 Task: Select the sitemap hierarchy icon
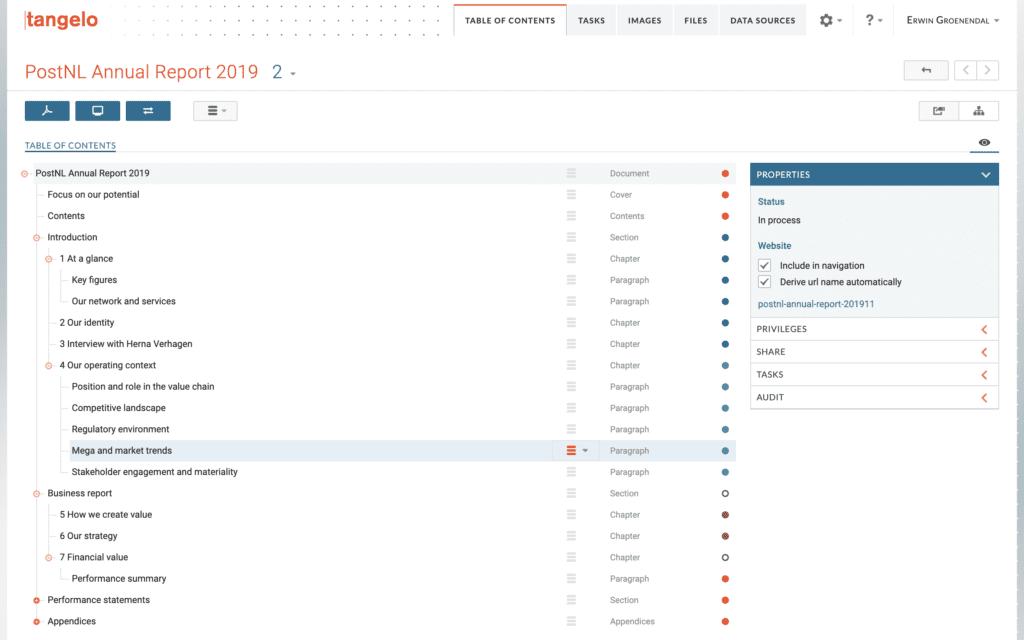[x=979, y=110]
